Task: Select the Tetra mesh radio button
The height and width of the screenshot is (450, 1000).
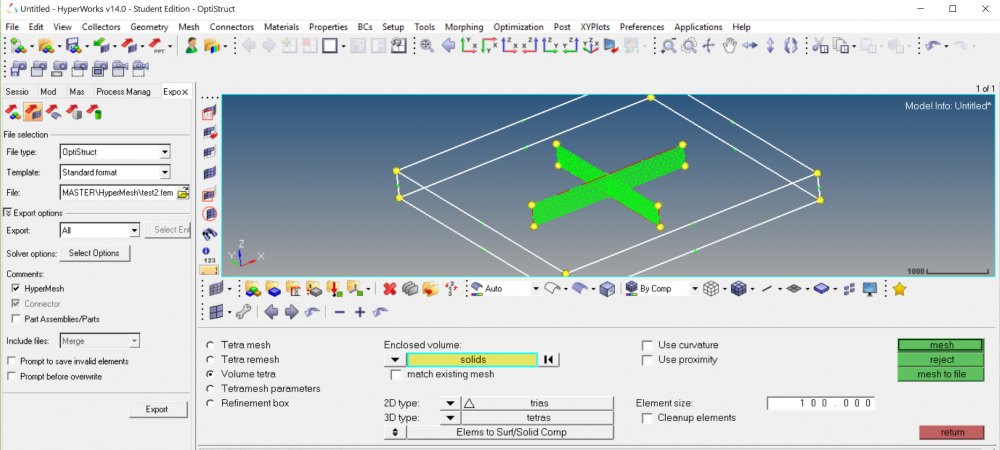Action: pyautogui.click(x=210, y=345)
